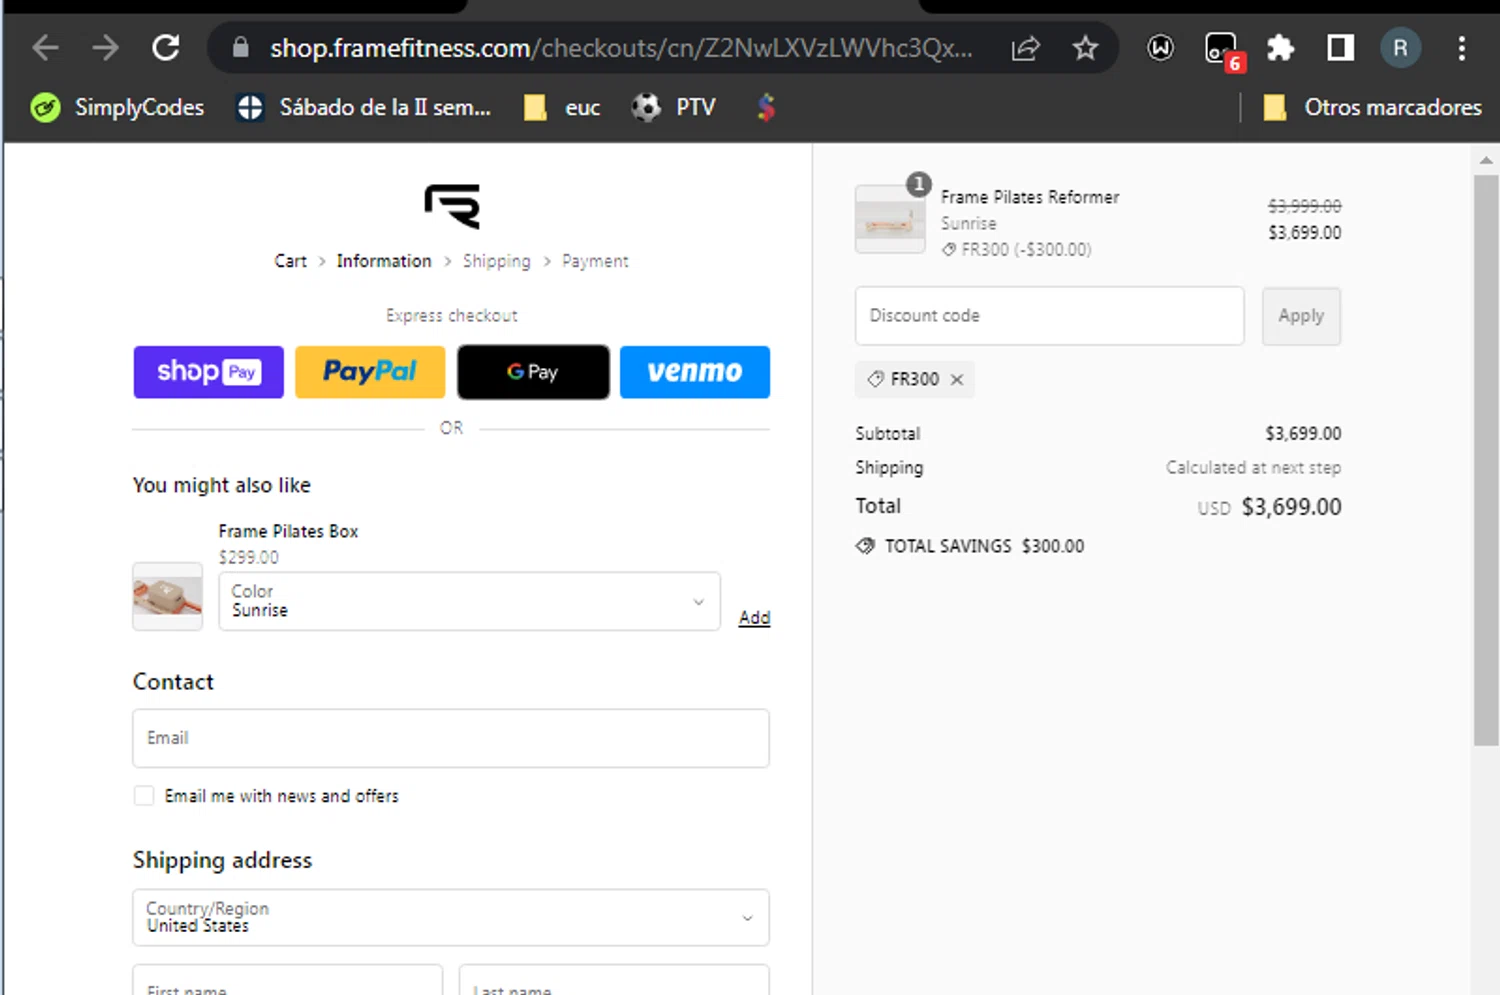1500x995 pixels.
Task: Toggle browser side panel icon
Action: [x=1340, y=47]
